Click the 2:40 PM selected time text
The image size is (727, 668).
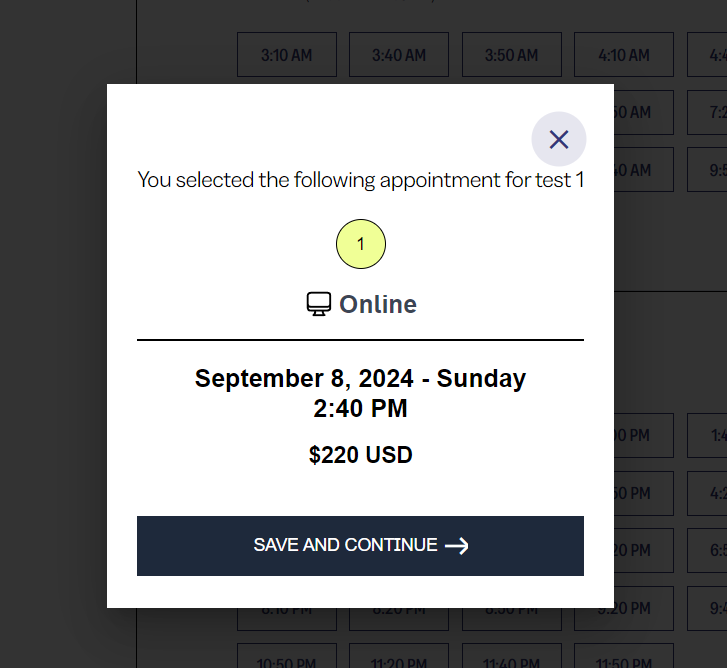coord(360,408)
